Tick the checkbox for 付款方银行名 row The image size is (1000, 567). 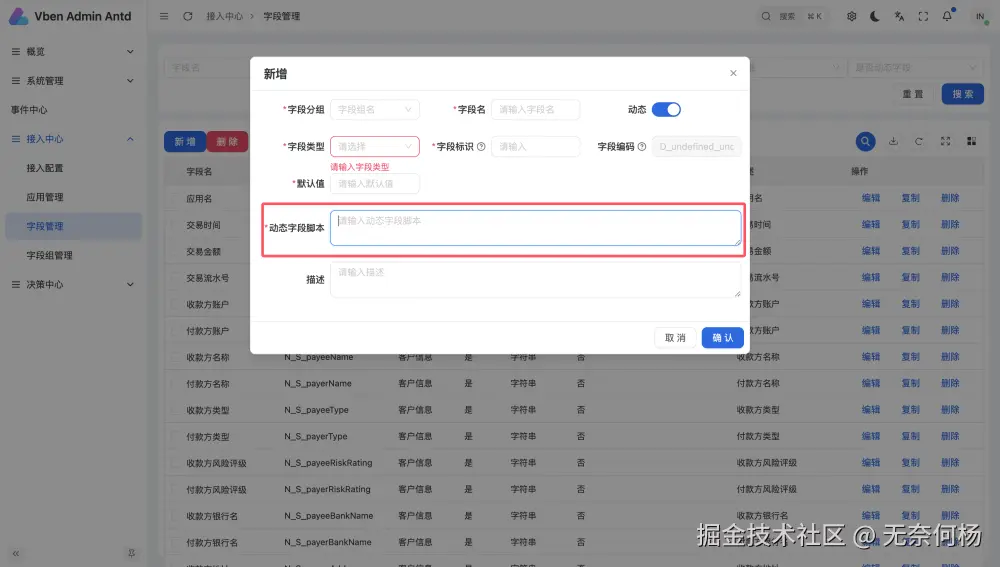click(x=175, y=543)
